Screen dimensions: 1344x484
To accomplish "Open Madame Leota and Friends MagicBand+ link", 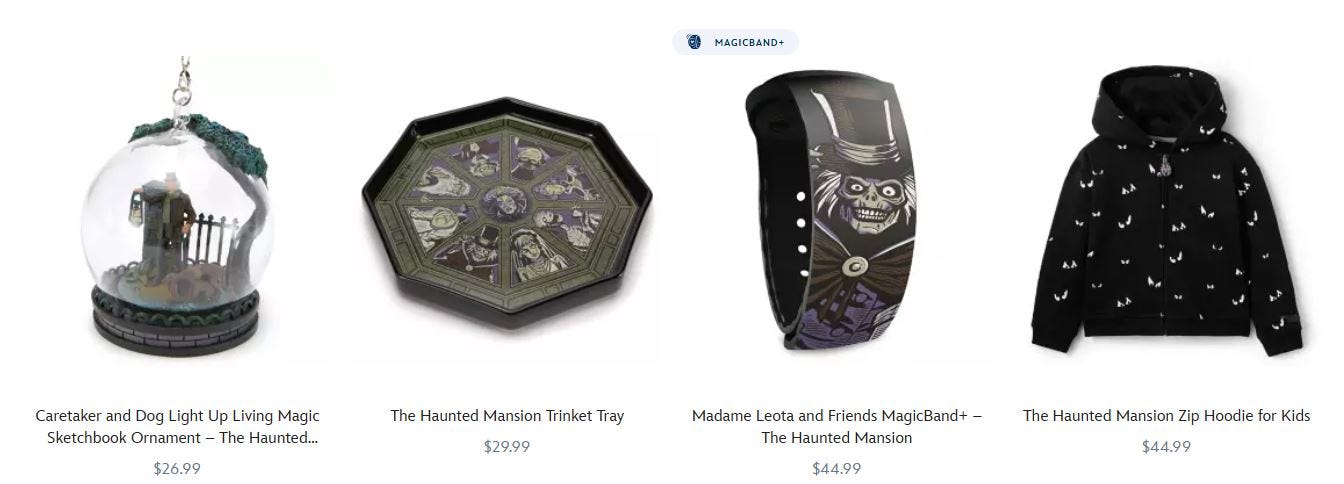I will tap(836, 426).
